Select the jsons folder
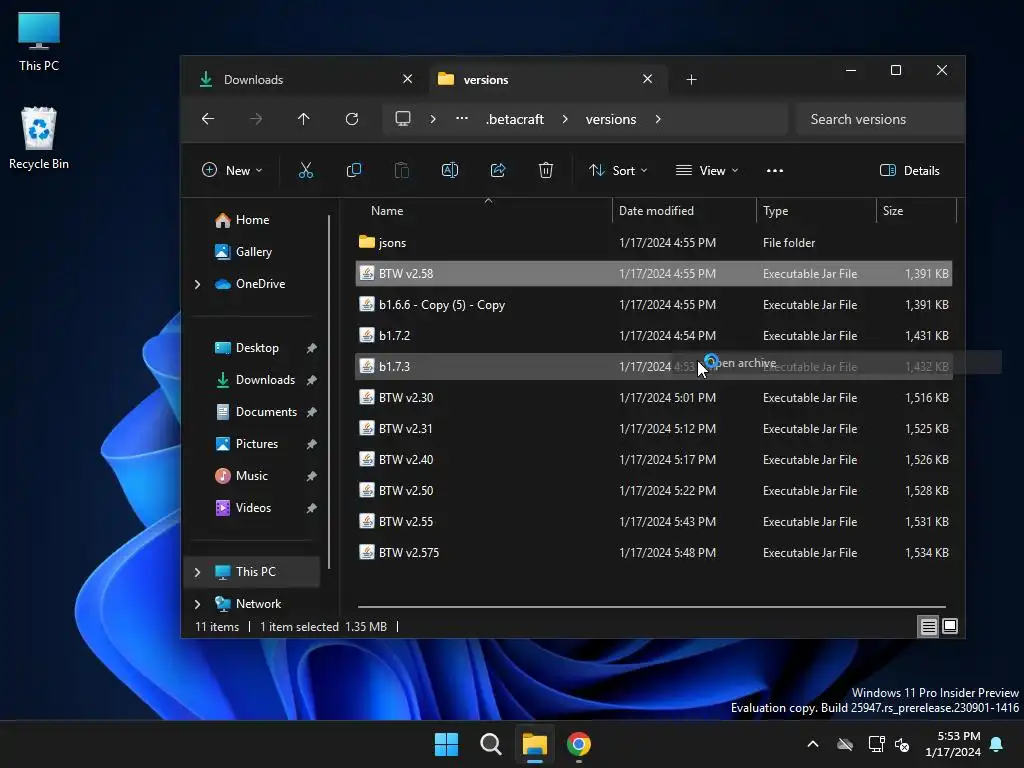Screen dimensions: 1024x768 654,243
